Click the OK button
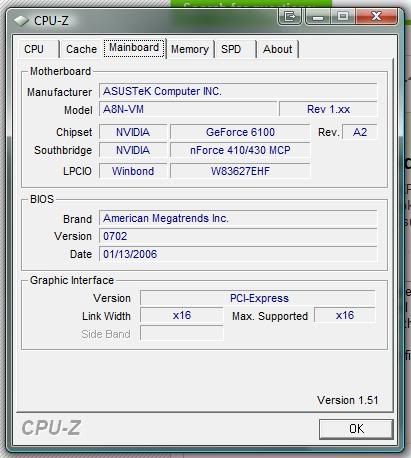The width and height of the screenshot is (411, 458). 356,429
